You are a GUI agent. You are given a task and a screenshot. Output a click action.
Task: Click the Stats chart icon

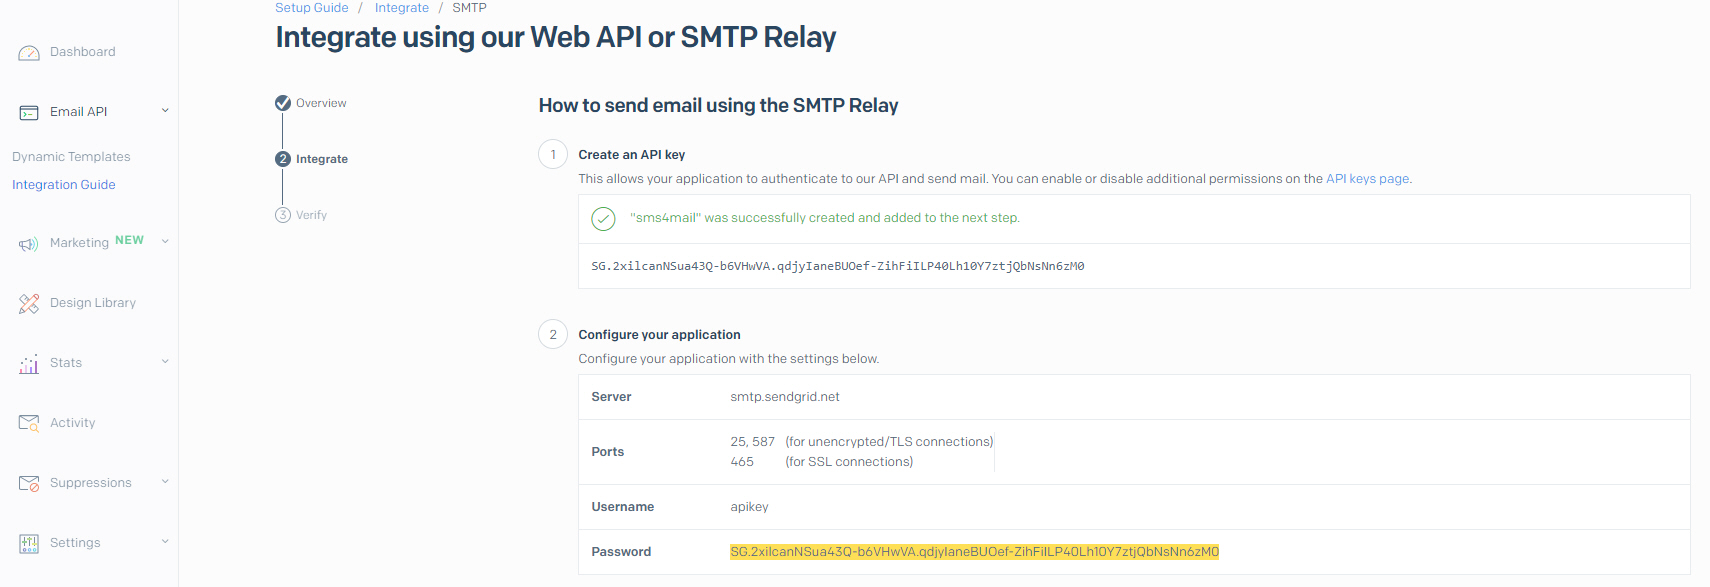pyautogui.click(x=29, y=364)
